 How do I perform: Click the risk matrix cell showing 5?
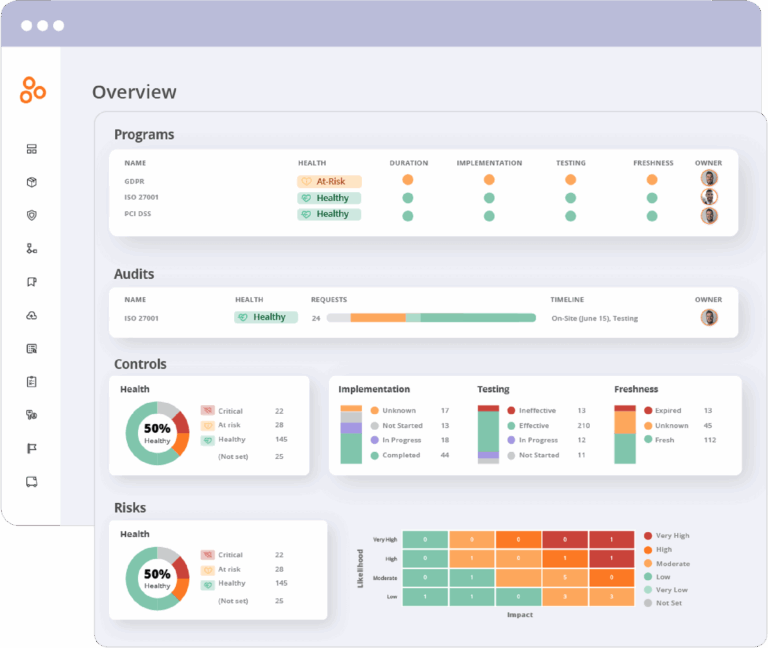point(565,577)
